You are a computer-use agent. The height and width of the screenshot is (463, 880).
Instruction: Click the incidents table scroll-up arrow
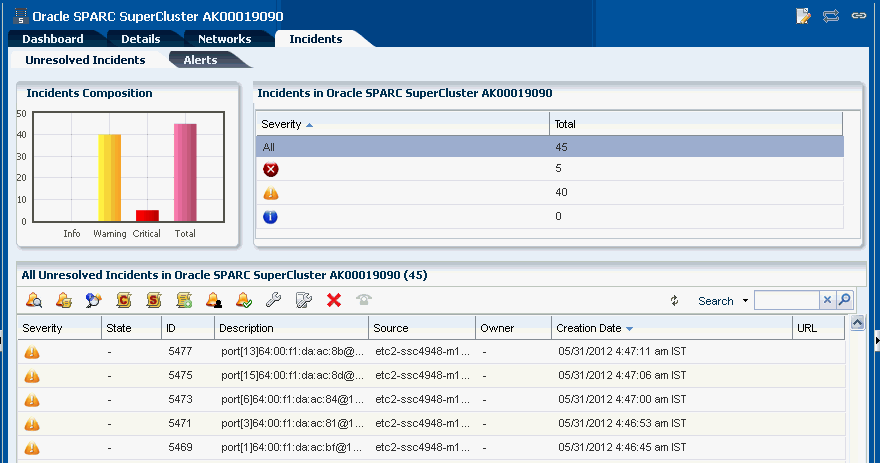[857, 323]
